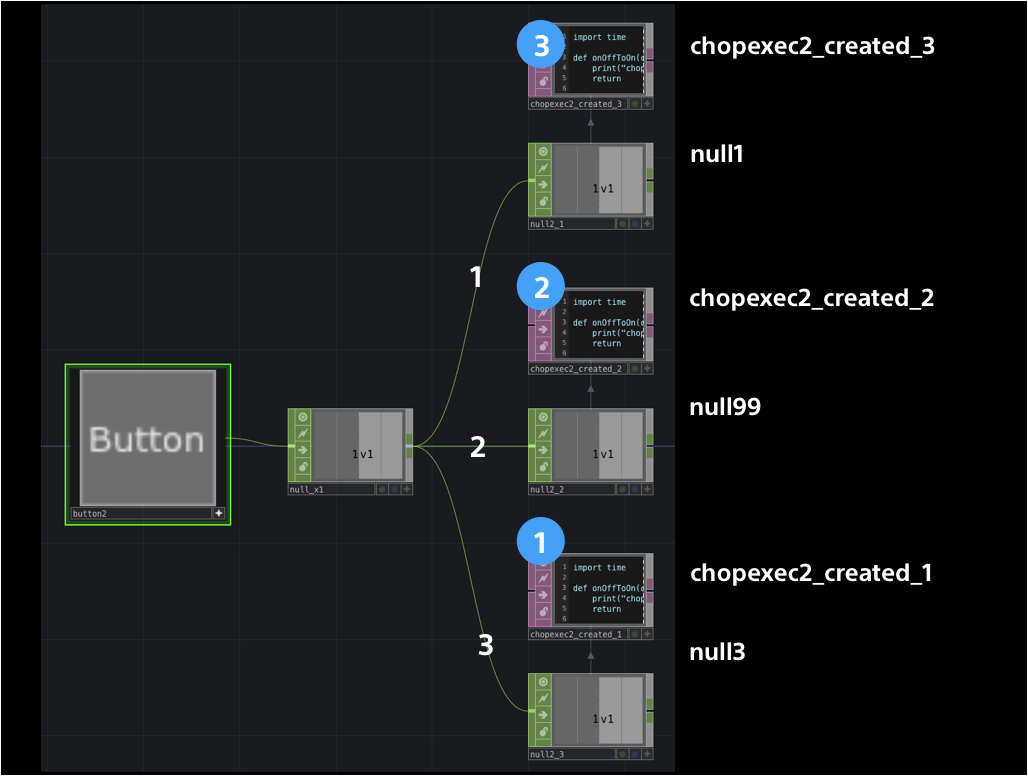Toggle the green dot on chopexec2_created_1
The height and width of the screenshot is (776, 1028).
click(x=635, y=633)
